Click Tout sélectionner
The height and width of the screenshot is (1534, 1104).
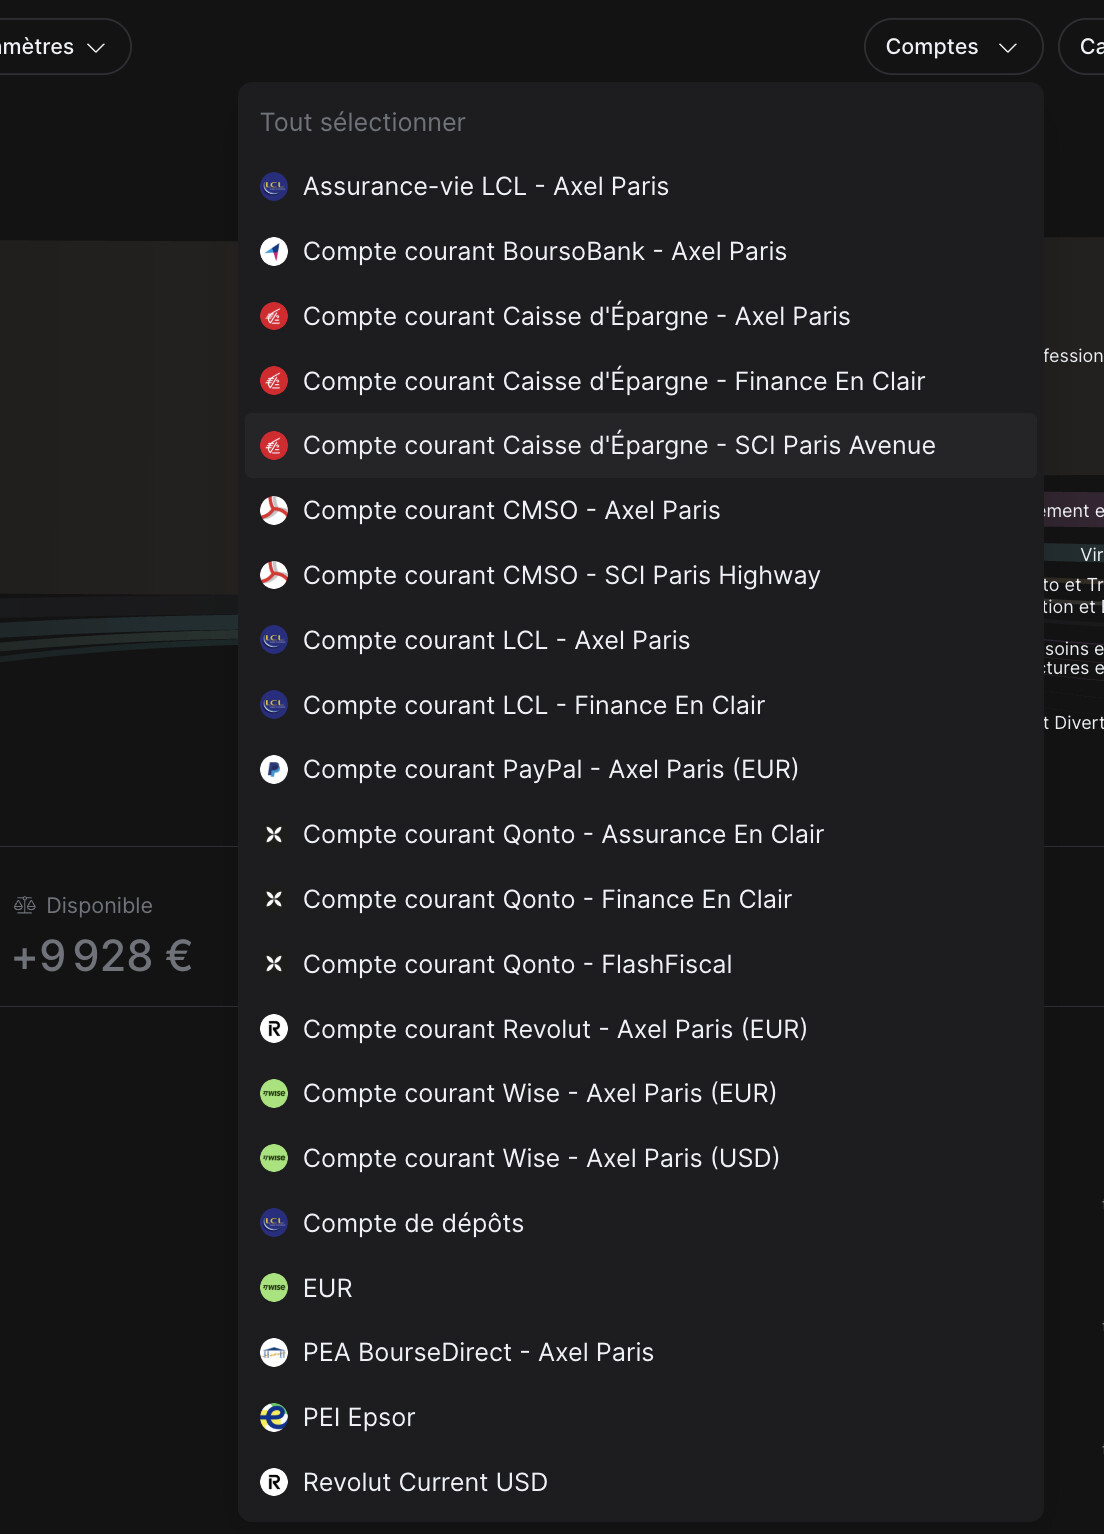click(x=363, y=123)
